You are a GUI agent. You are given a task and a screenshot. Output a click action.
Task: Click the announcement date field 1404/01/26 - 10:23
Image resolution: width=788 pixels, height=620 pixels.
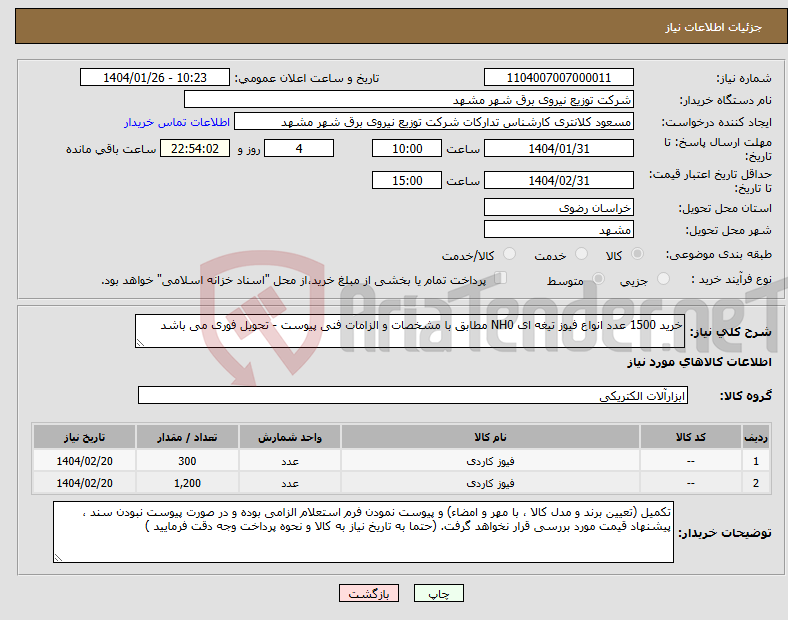155,77
